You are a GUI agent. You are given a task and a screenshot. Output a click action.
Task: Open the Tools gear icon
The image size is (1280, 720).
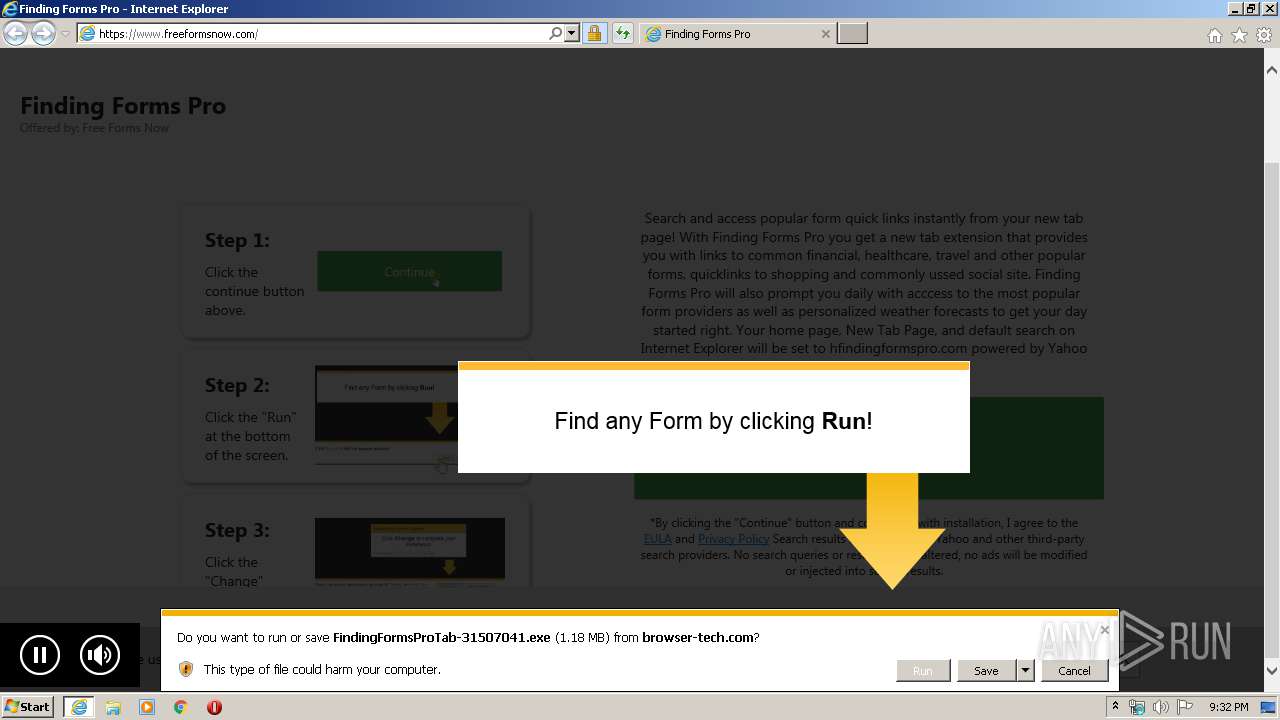[1264, 35]
